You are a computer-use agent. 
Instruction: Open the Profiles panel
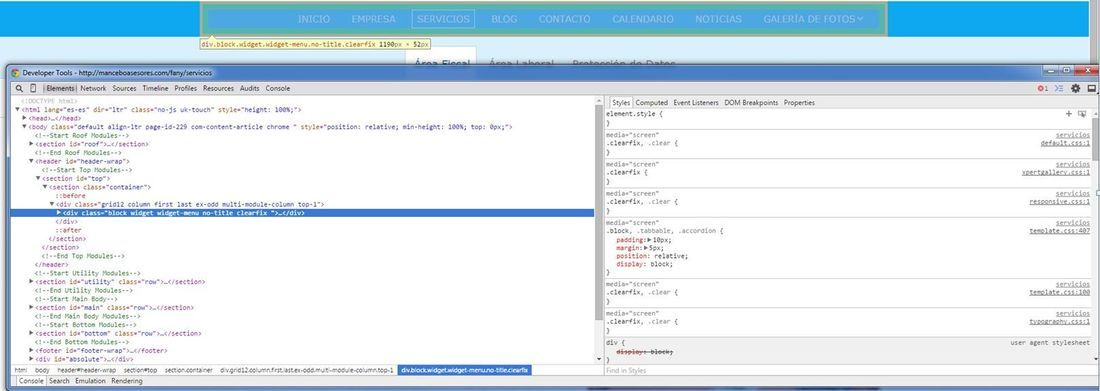click(186, 88)
